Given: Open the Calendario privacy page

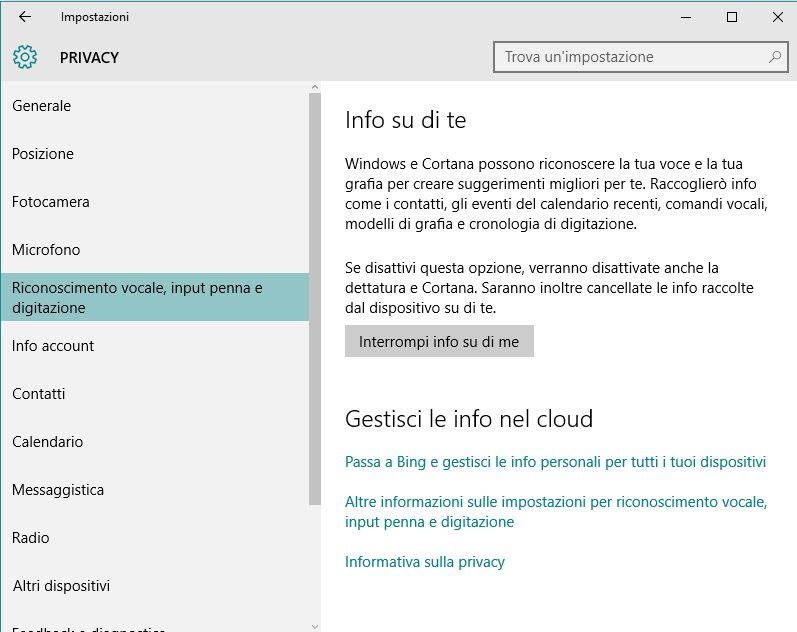Looking at the screenshot, I should (48, 442).
